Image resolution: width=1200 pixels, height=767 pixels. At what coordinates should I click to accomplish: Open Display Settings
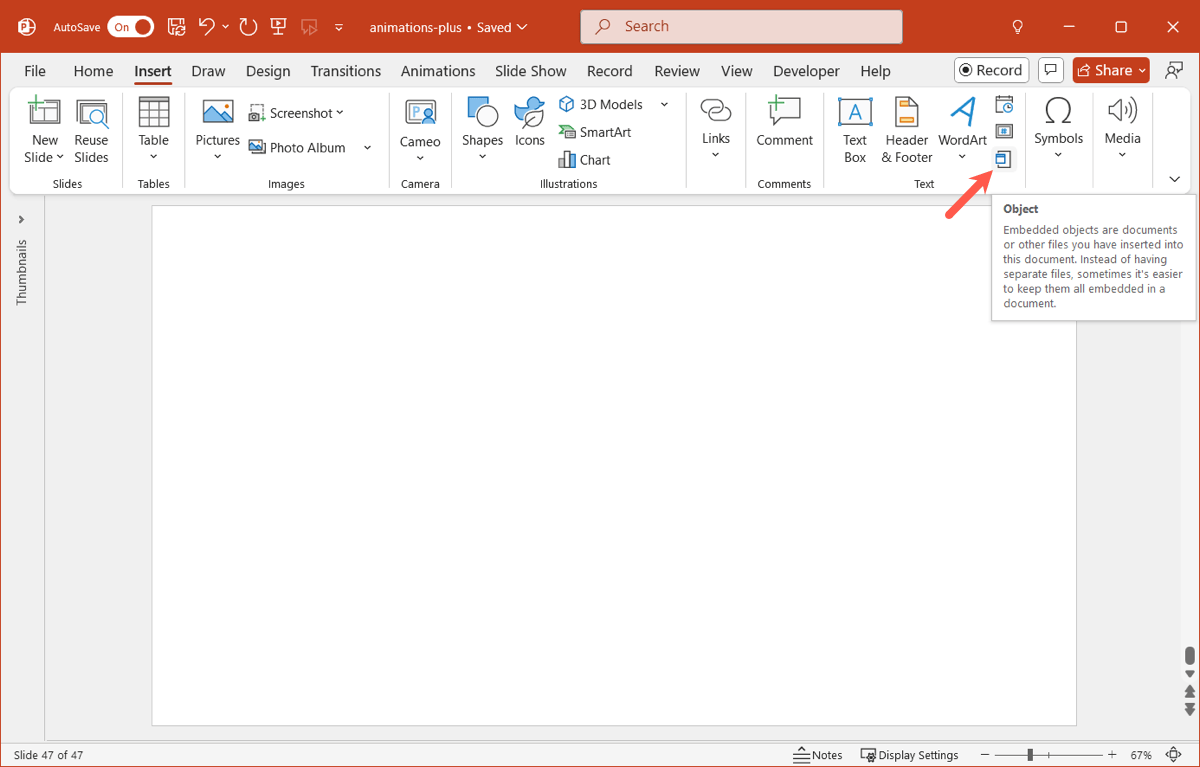(x=910, y=755)
